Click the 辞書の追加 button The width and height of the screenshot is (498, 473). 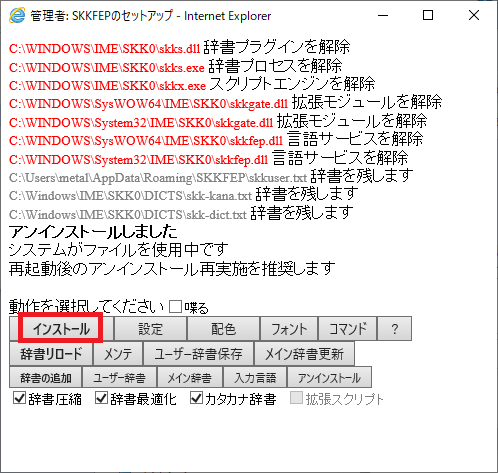click(46, 377)
